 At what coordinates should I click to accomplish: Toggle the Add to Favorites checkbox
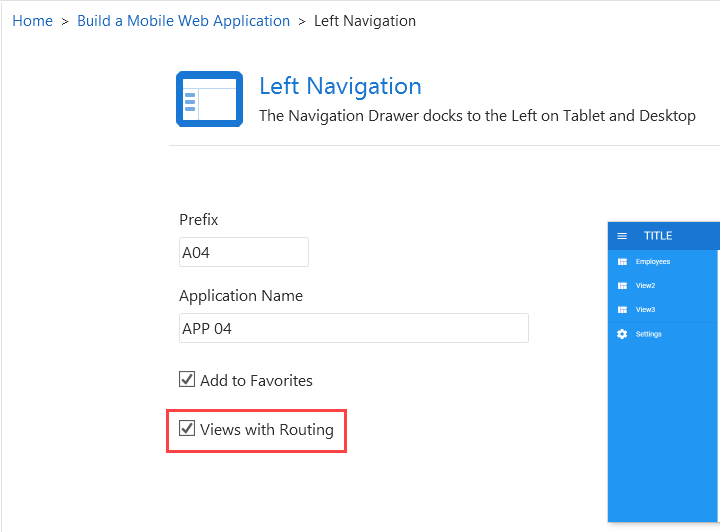pyautogui.click(x=187, y=380)
